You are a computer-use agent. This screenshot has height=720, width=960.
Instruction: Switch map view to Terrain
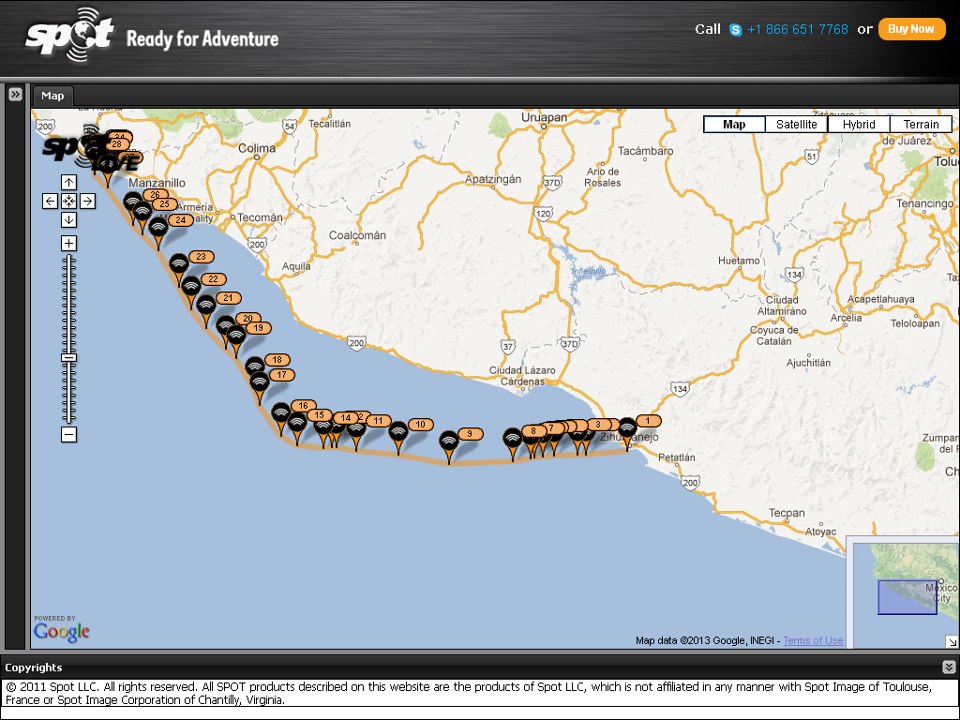[920, 125]
